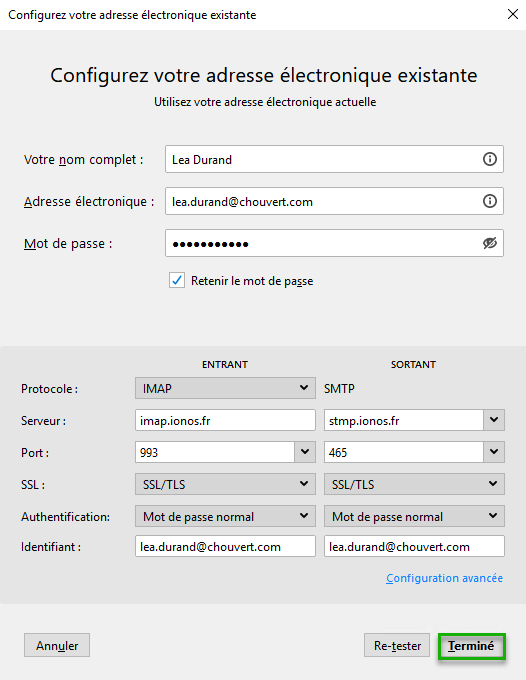Click the Terminé button
This screenshot has width=526, height=680.
click(471, 646)
